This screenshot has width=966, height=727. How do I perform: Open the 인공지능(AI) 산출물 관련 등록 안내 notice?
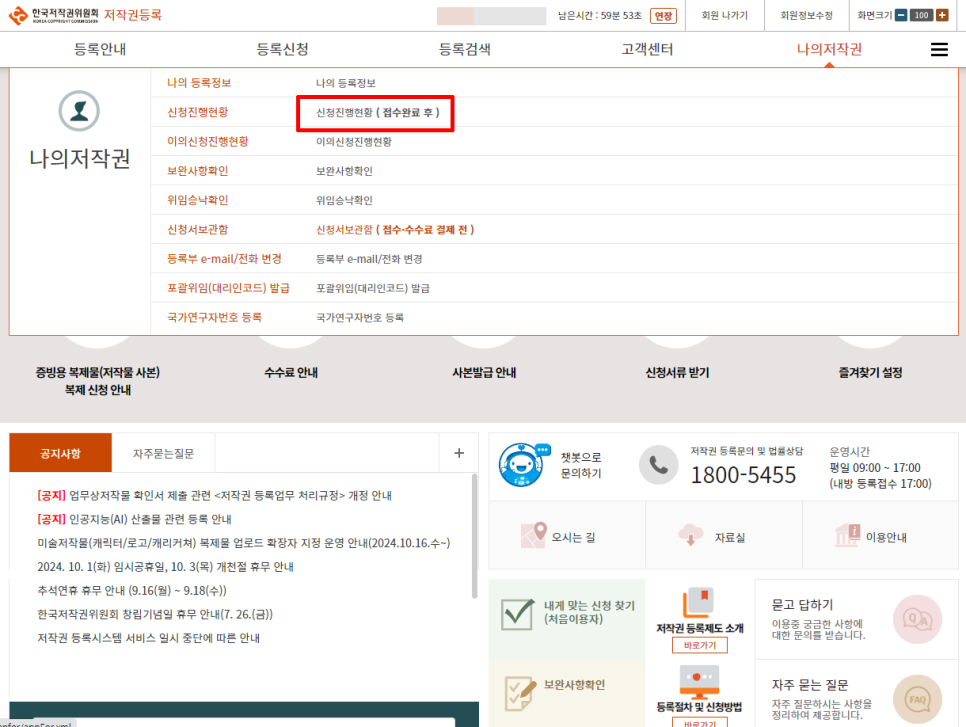coord(134,519)
